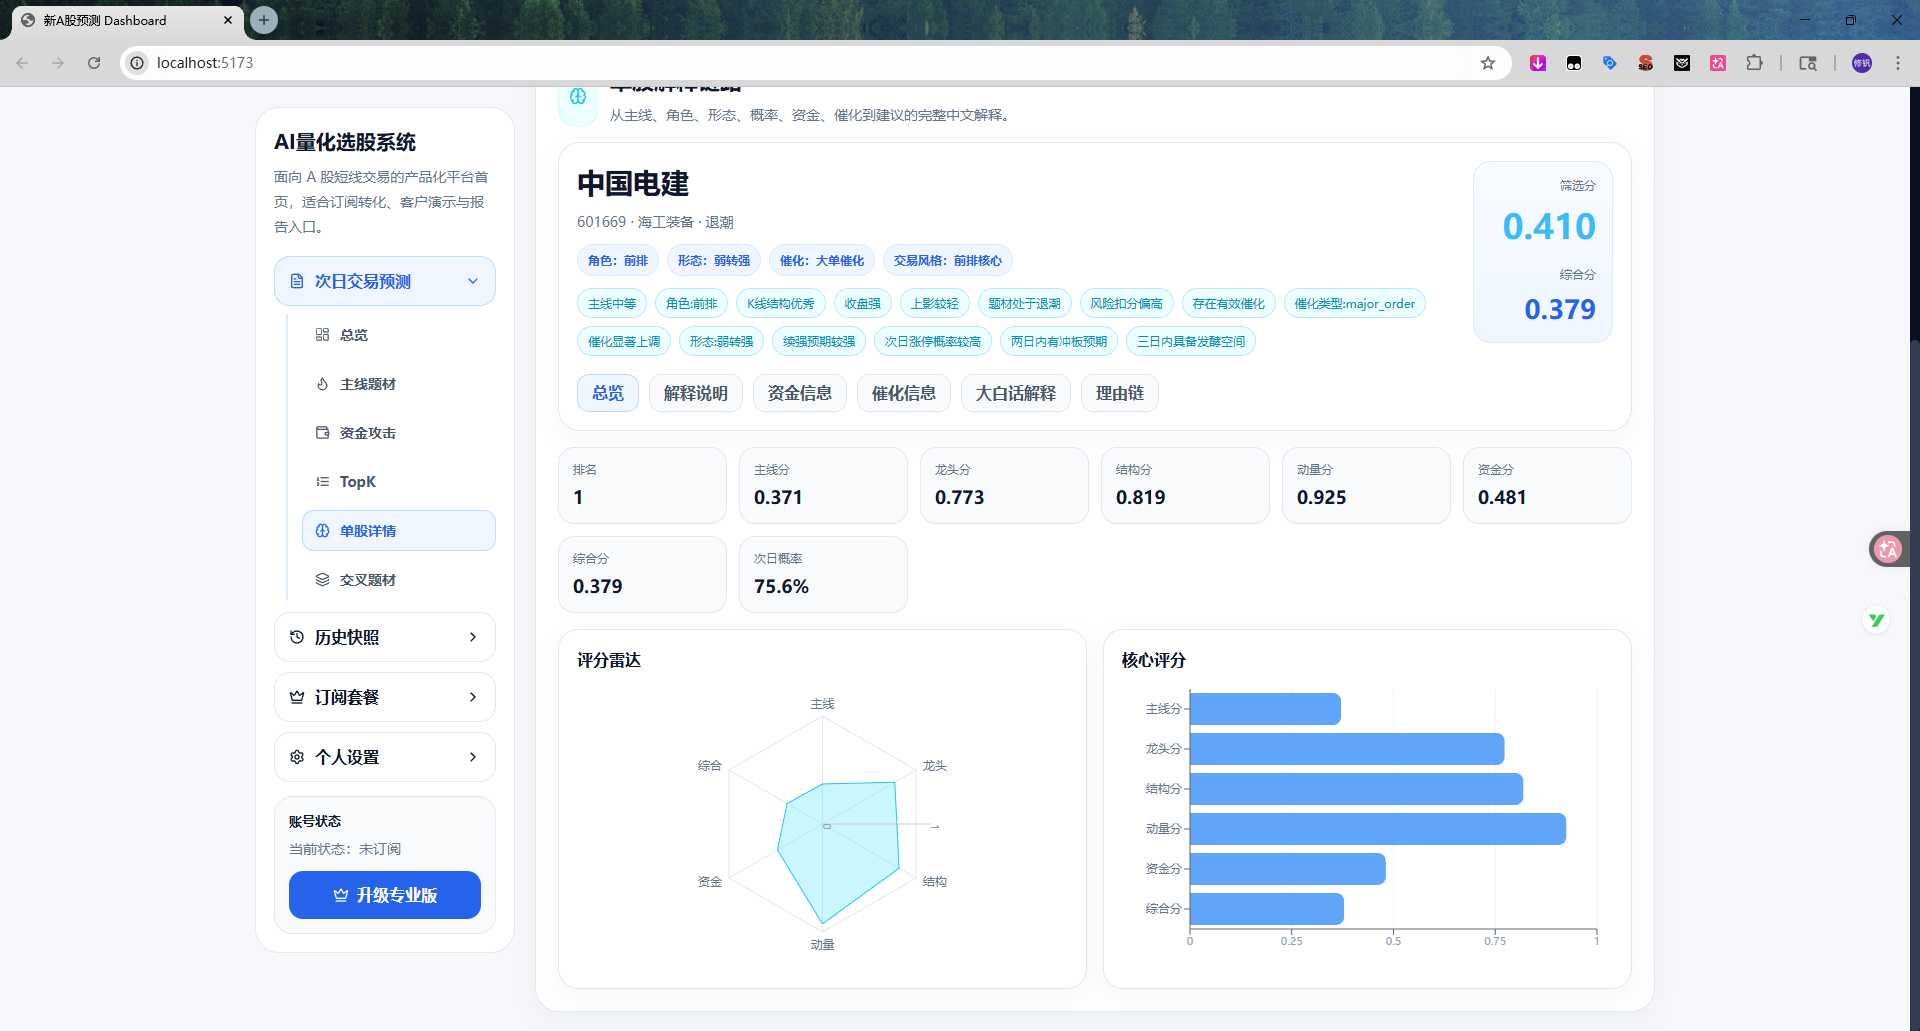
Task: Click the document icon in 次日交易预测
Action: pos(297,282)
